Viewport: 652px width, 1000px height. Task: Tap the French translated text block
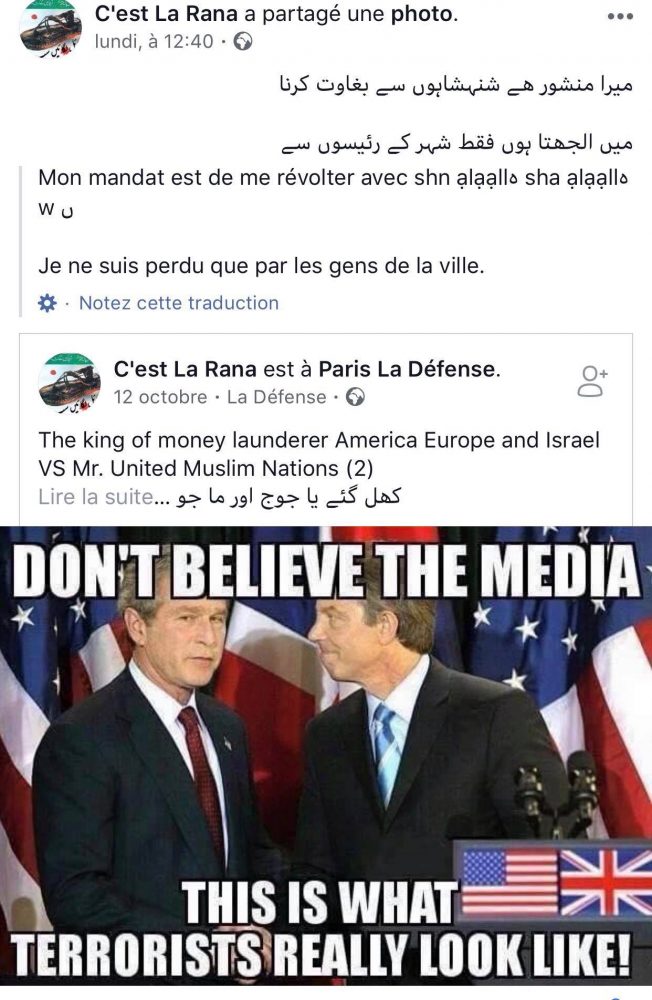(334, 222)
